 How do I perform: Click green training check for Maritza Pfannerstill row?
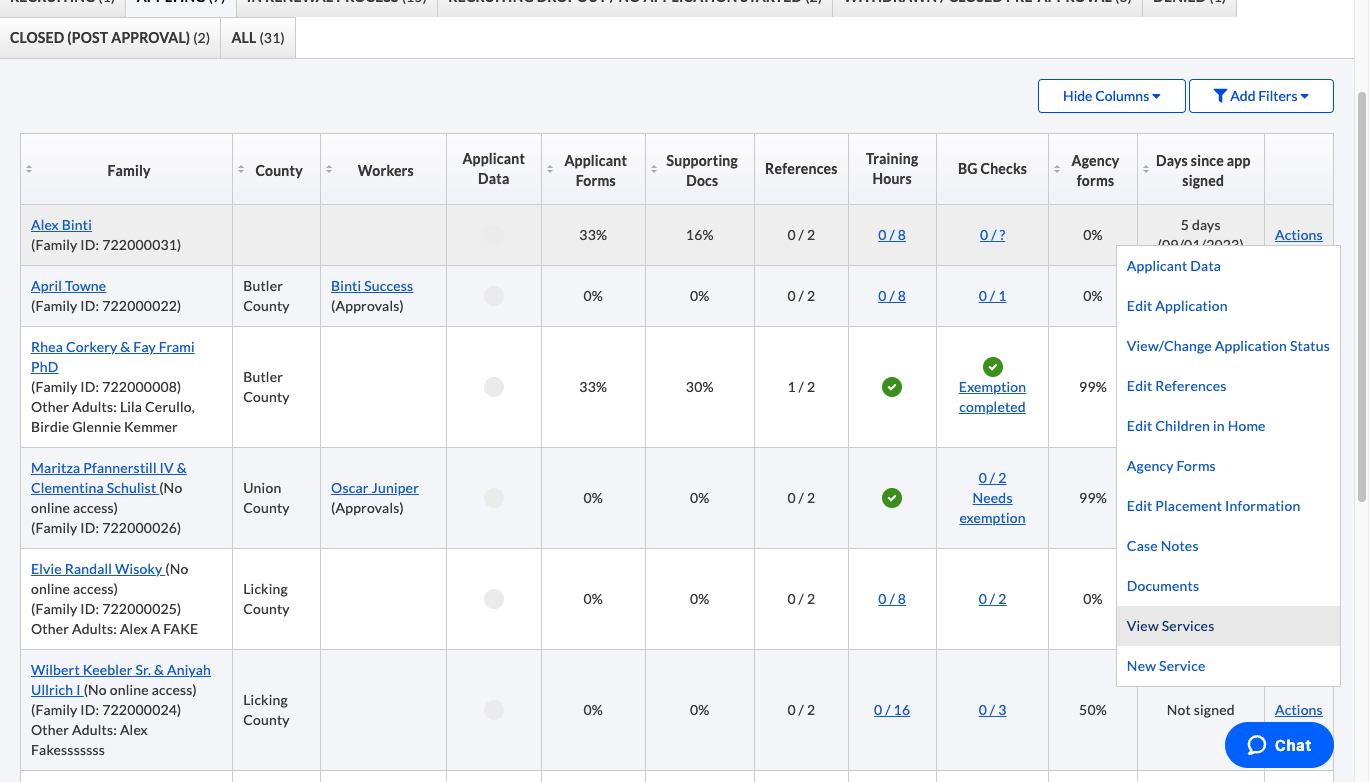pos(892,498)
